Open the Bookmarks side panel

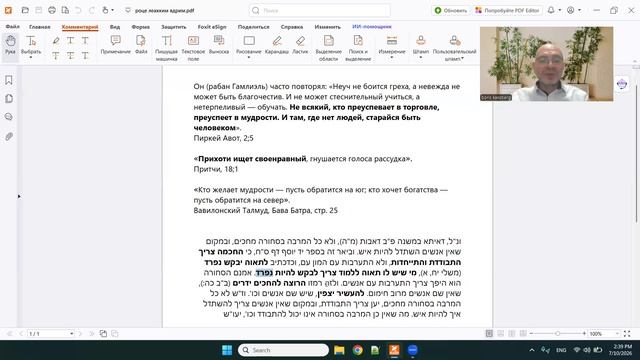[9, 80]
